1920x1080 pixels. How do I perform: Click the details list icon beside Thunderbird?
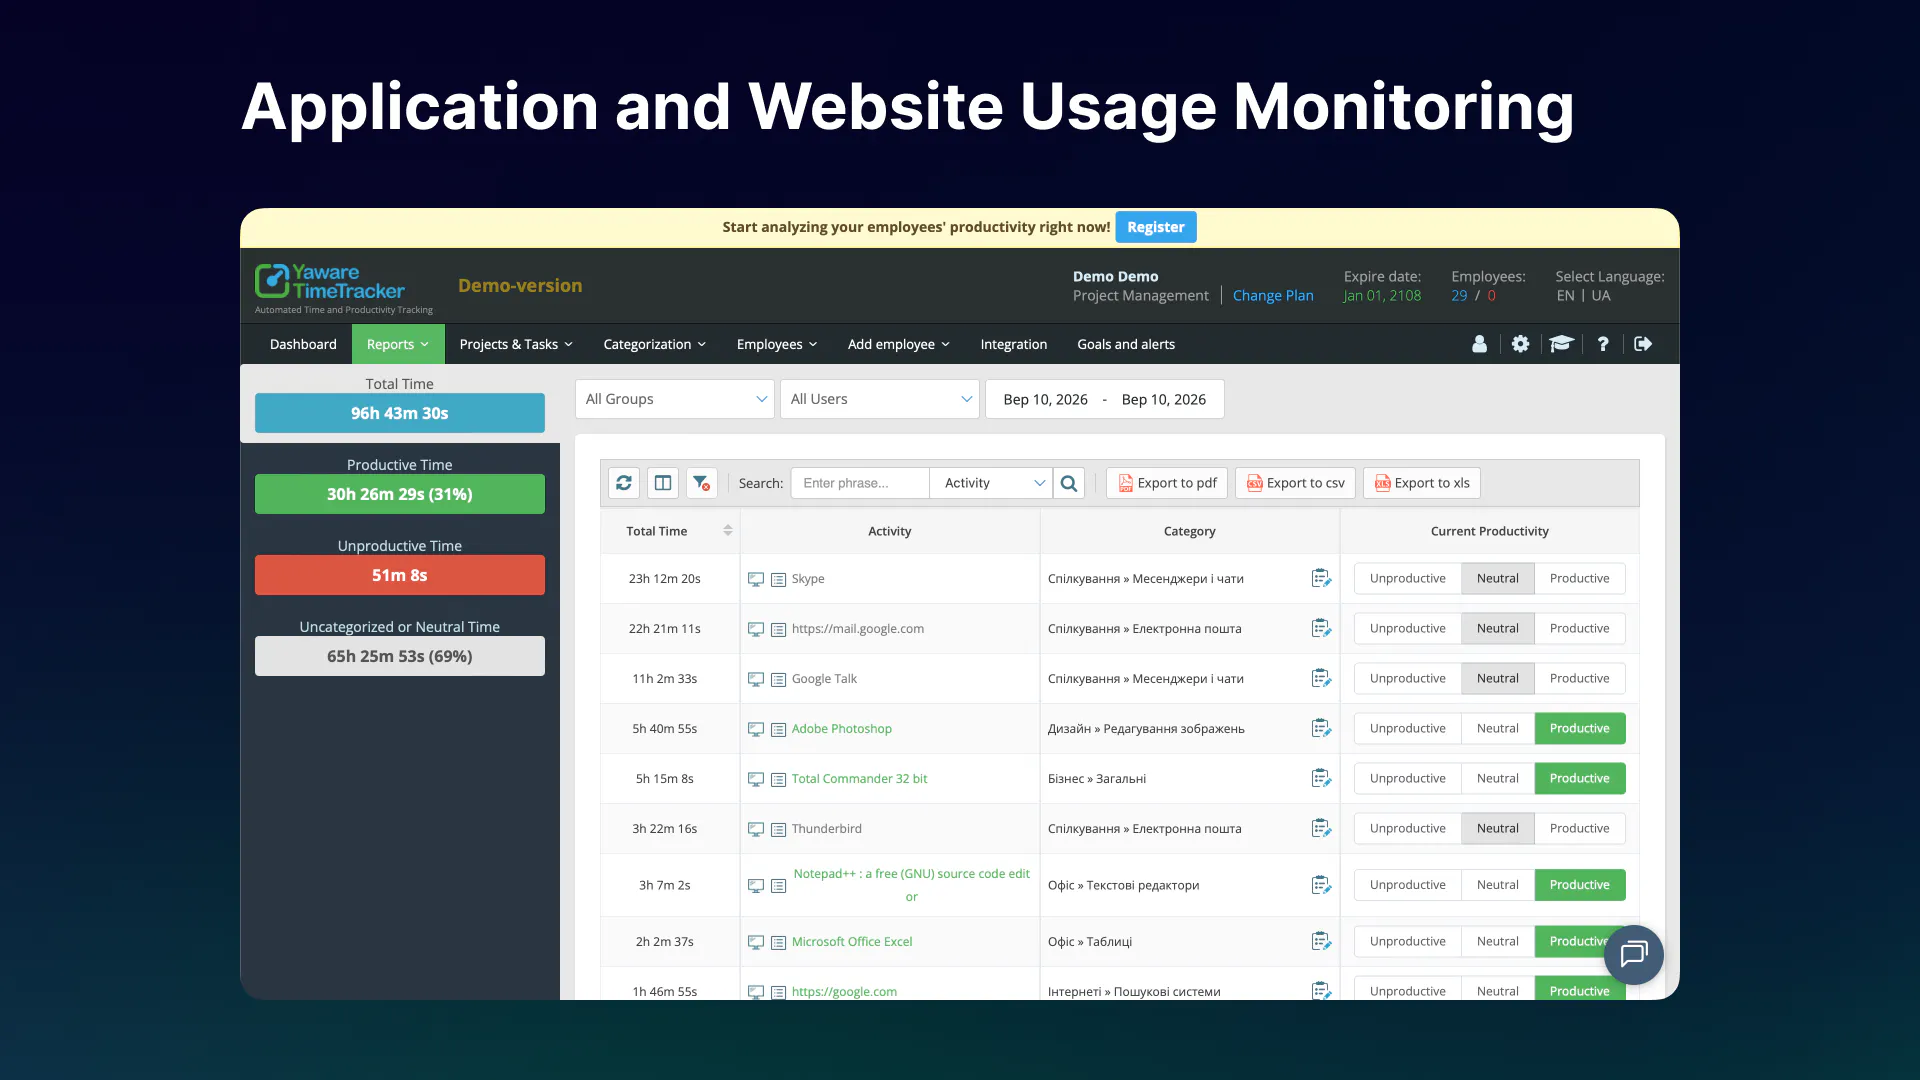pos(778,829)
